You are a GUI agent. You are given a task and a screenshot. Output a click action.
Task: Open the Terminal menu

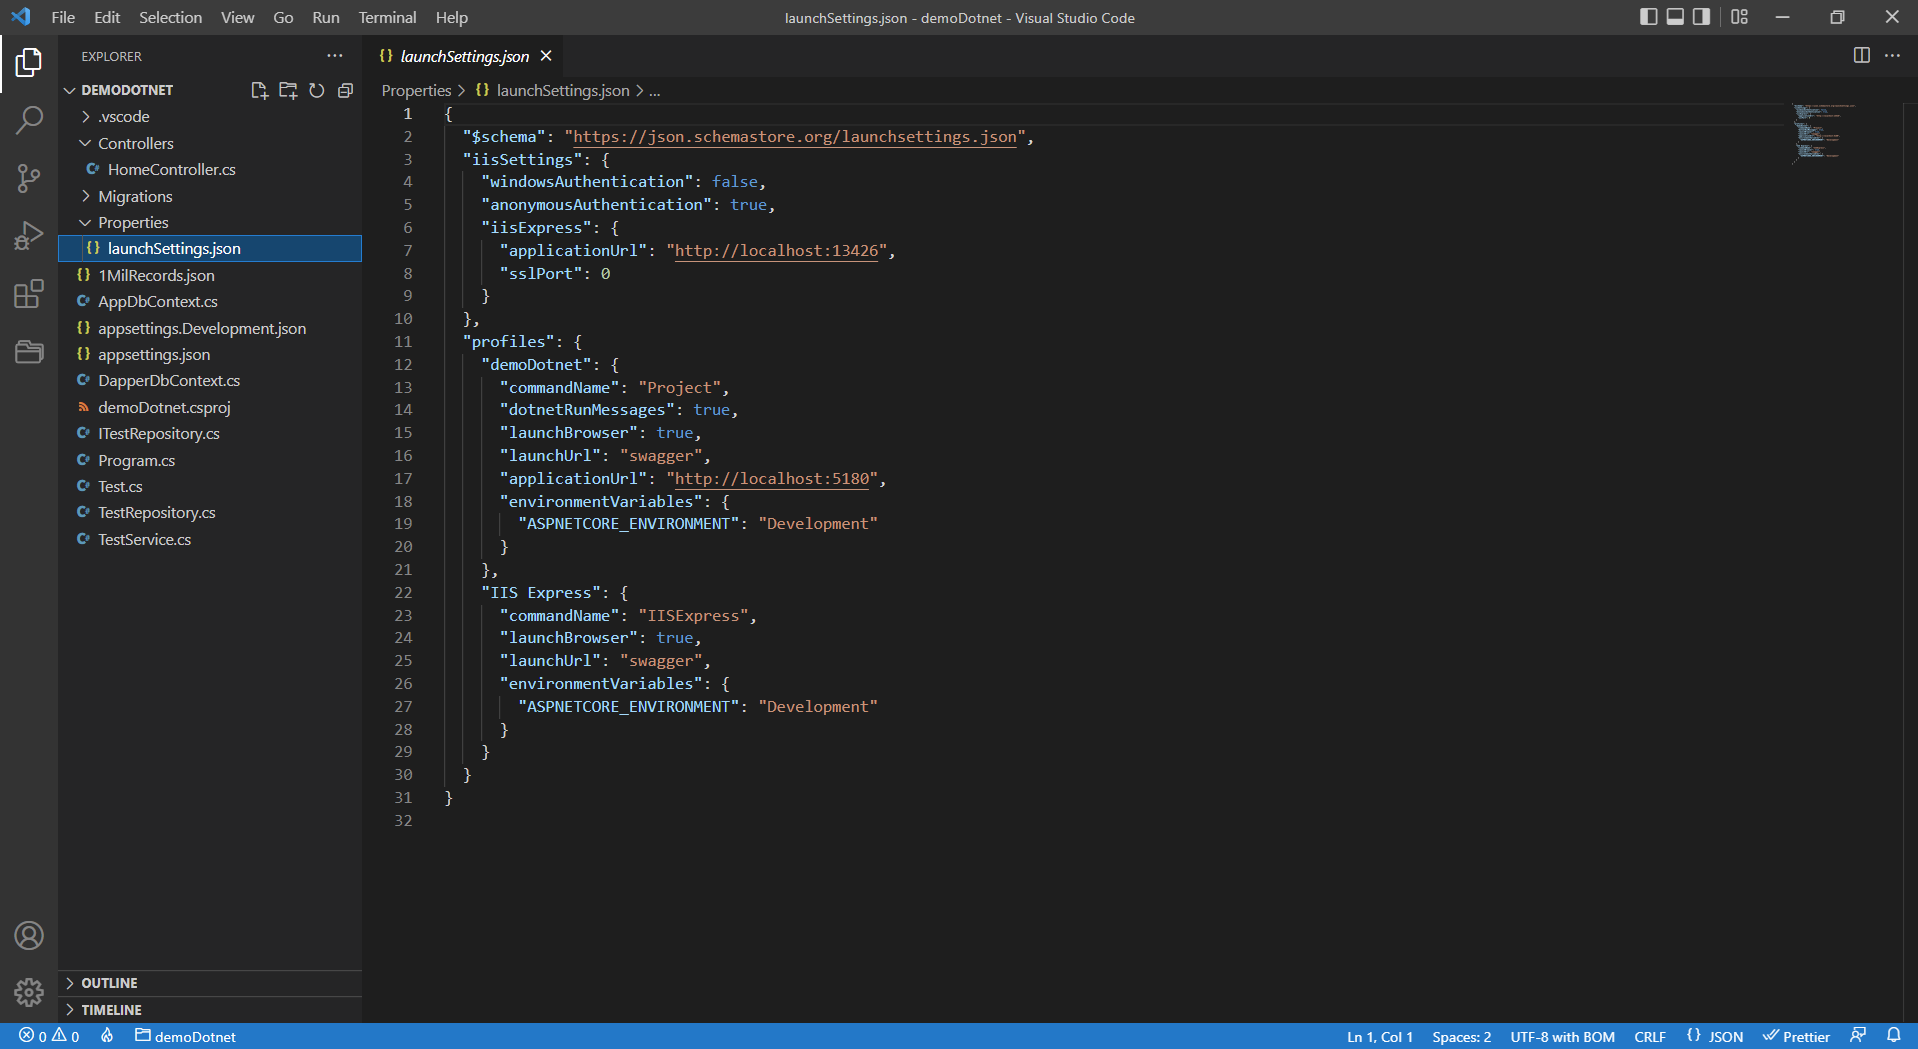point(386,17)
